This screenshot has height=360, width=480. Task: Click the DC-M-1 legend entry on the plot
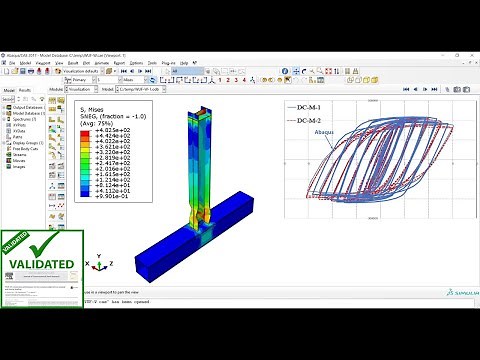(x=304, y=107)
